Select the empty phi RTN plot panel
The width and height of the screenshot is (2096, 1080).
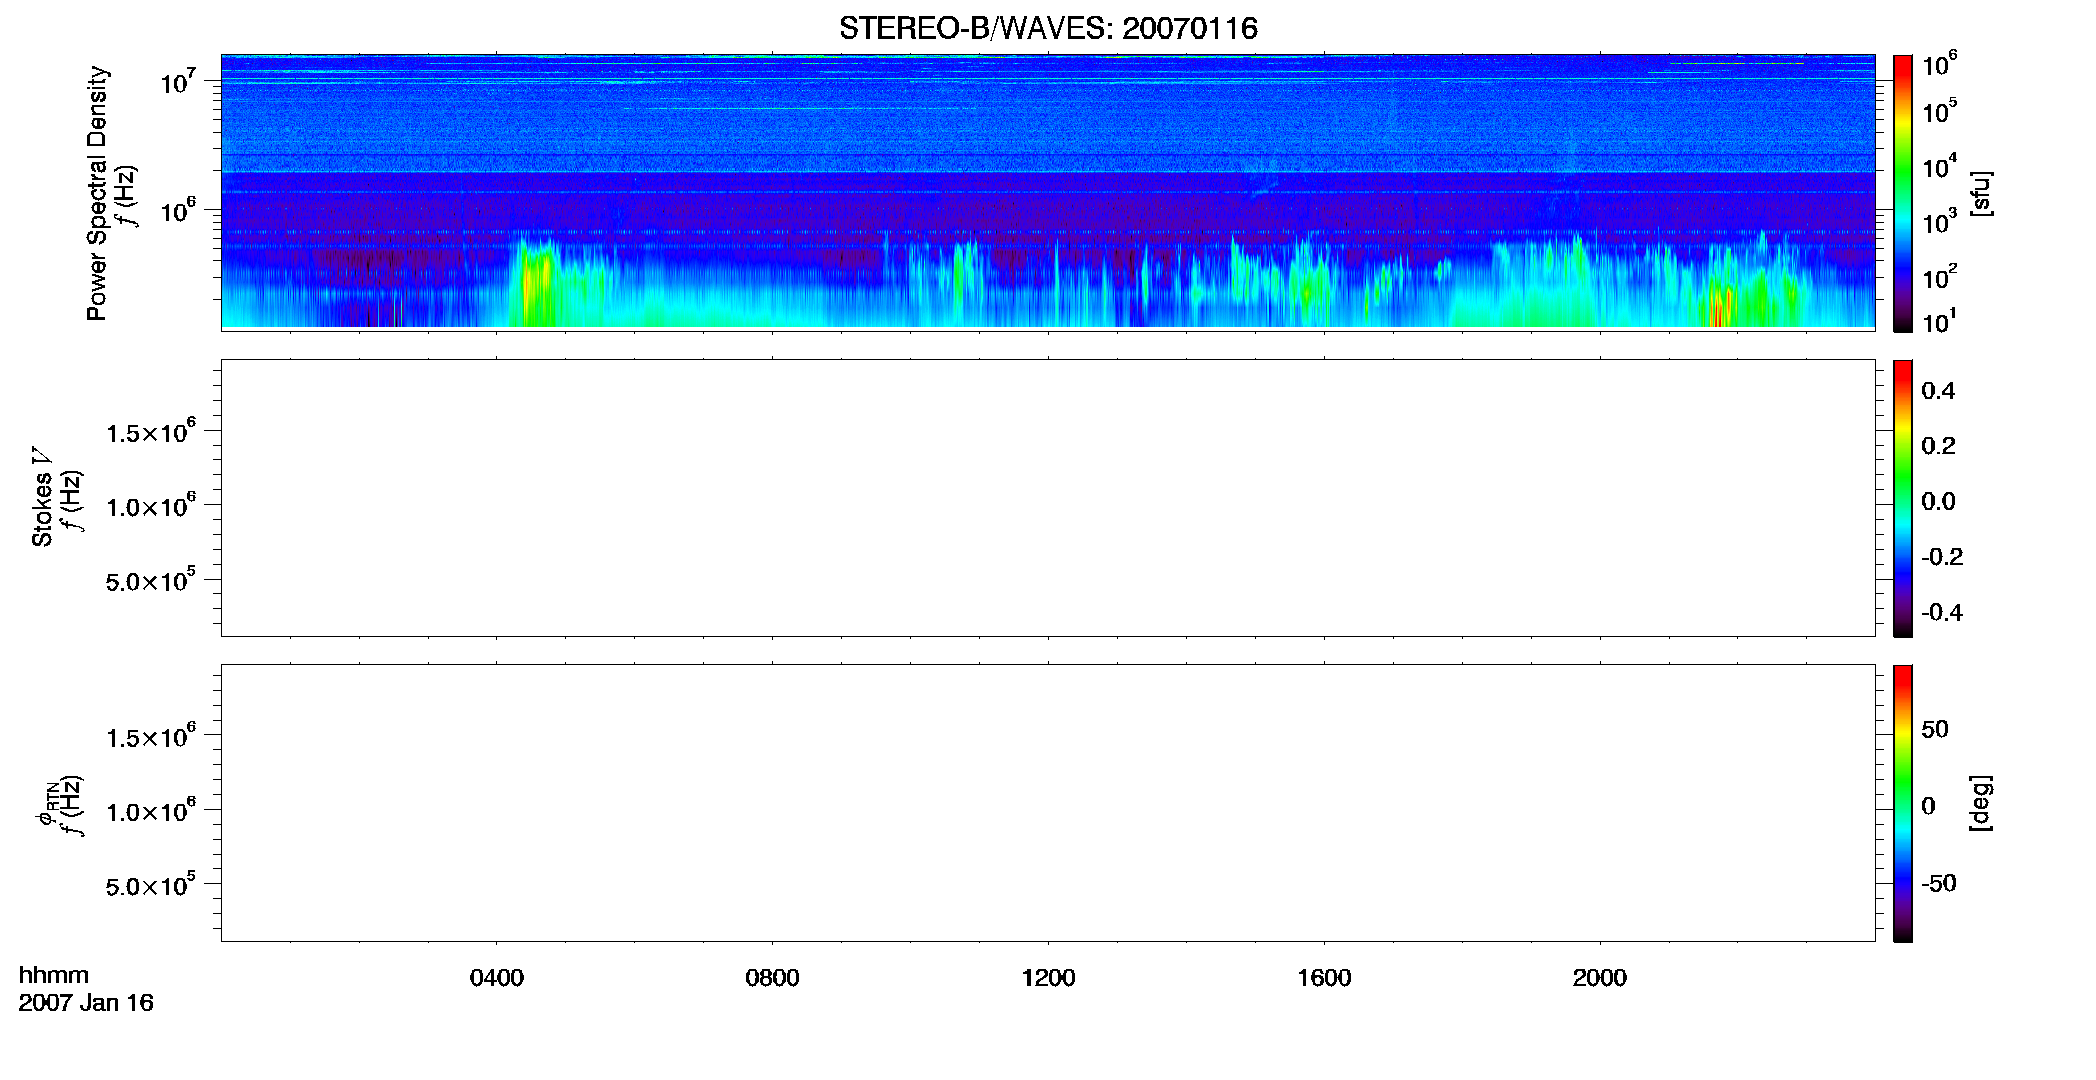pos(1048,803)
